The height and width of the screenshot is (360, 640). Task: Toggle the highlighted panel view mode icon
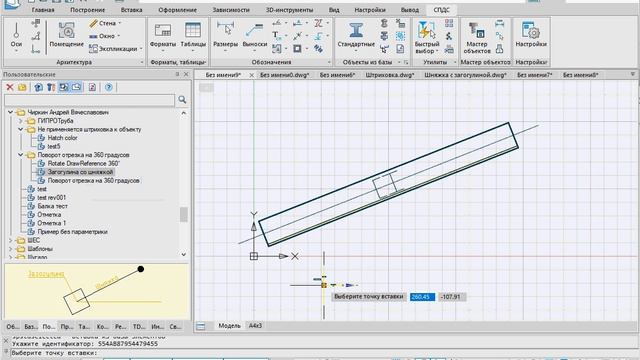64,87
